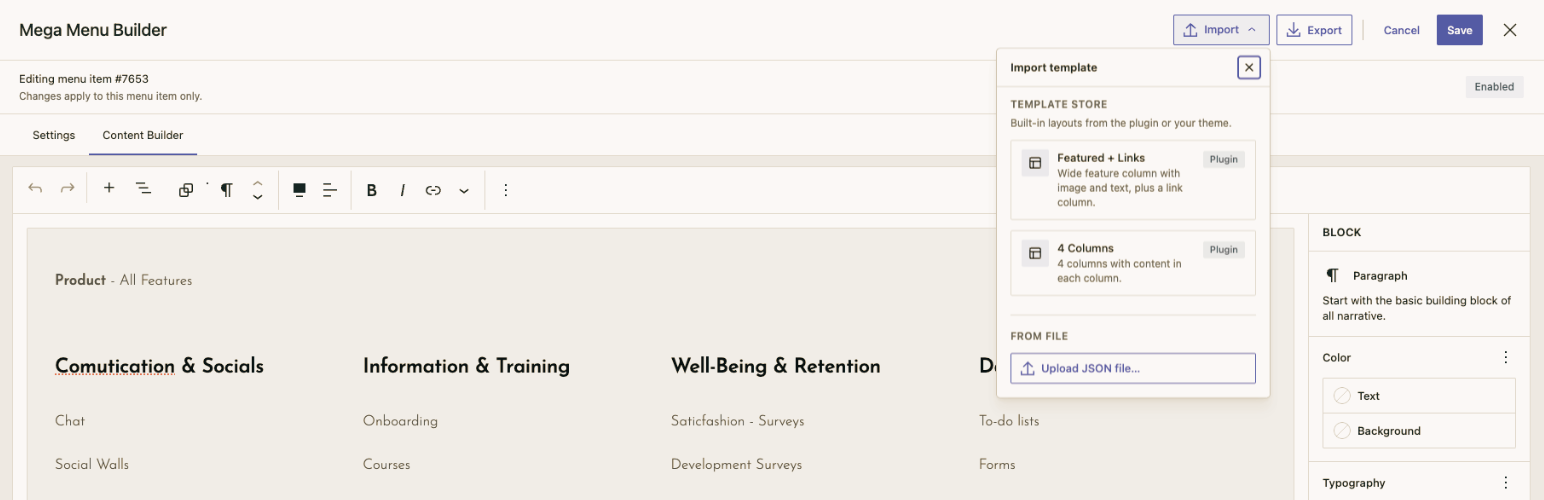Select the Content Builder tab
This screenshot has width=1544, height=500.
pyautogui.click(x=143, y=135)
